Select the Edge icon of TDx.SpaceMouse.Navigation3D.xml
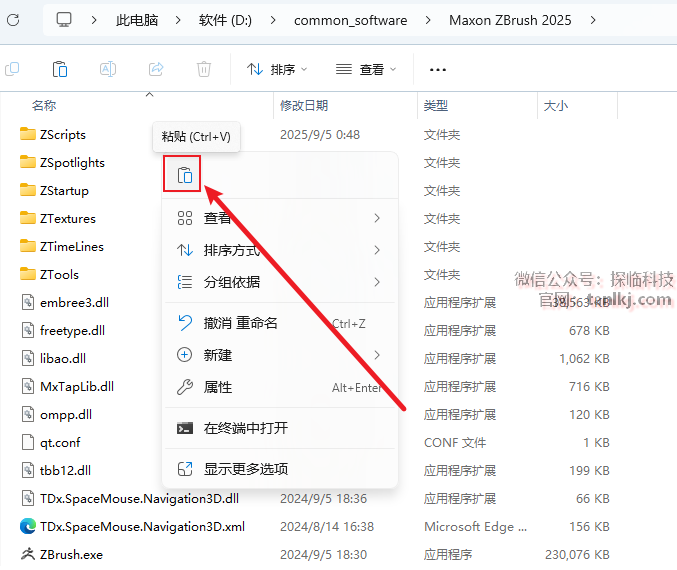Image resolution: width=677 pixels, height=570 pixels. (x=28, y=526)
